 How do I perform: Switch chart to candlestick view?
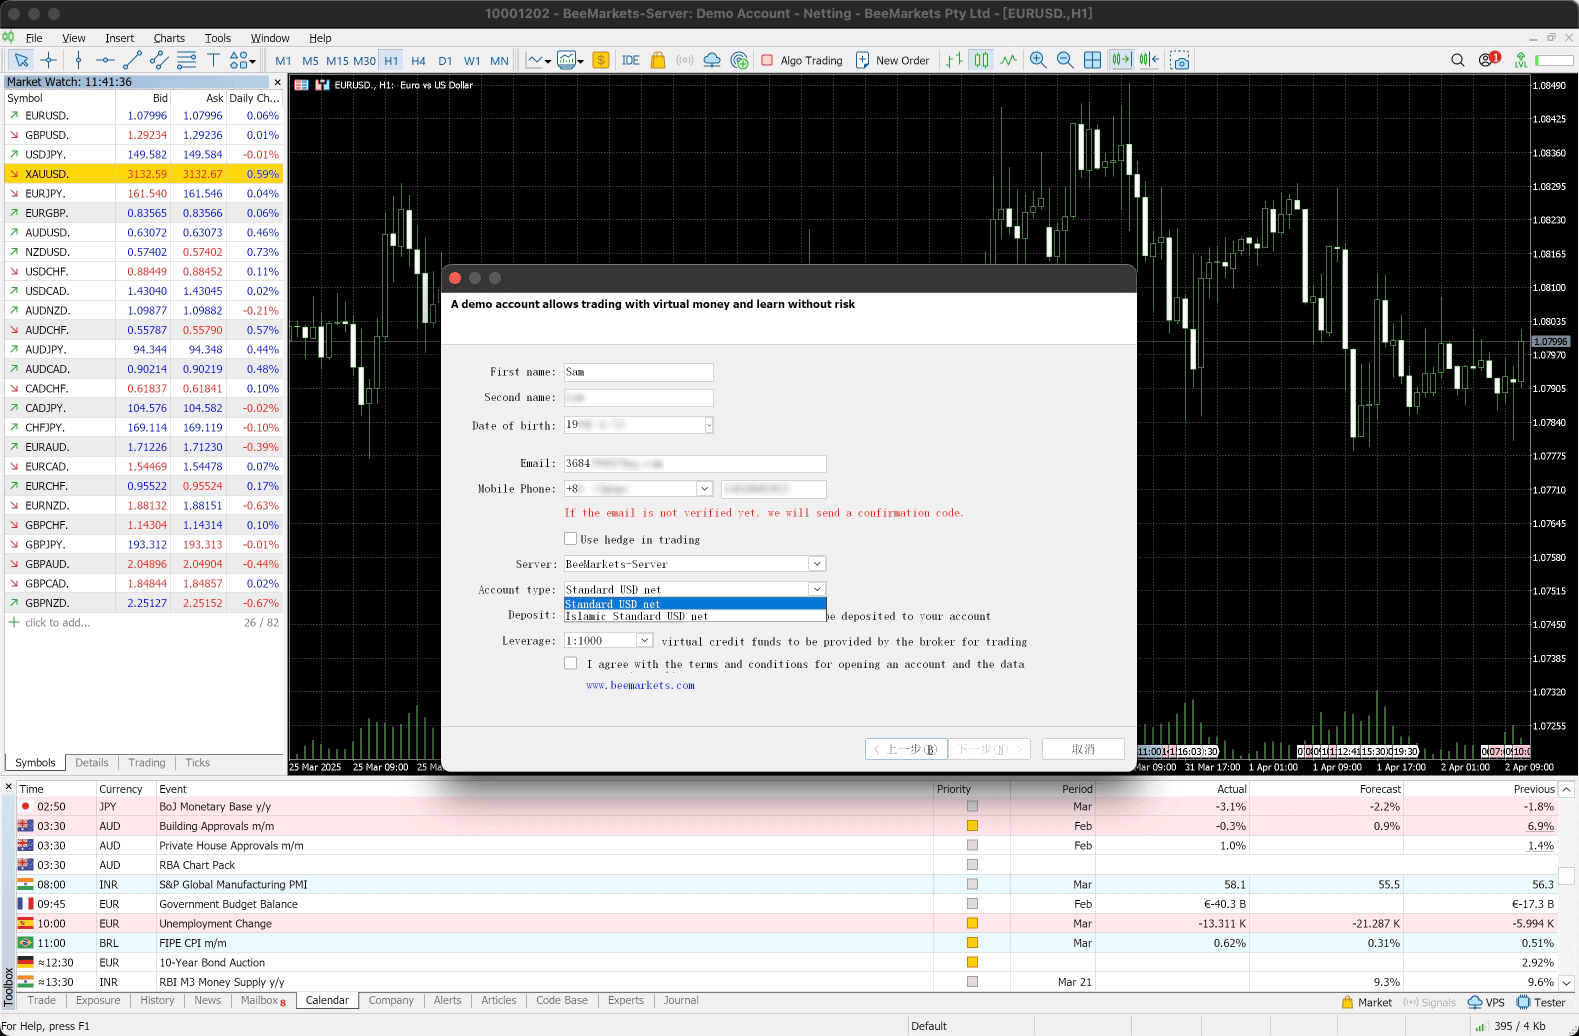click(x=981, y=60)
